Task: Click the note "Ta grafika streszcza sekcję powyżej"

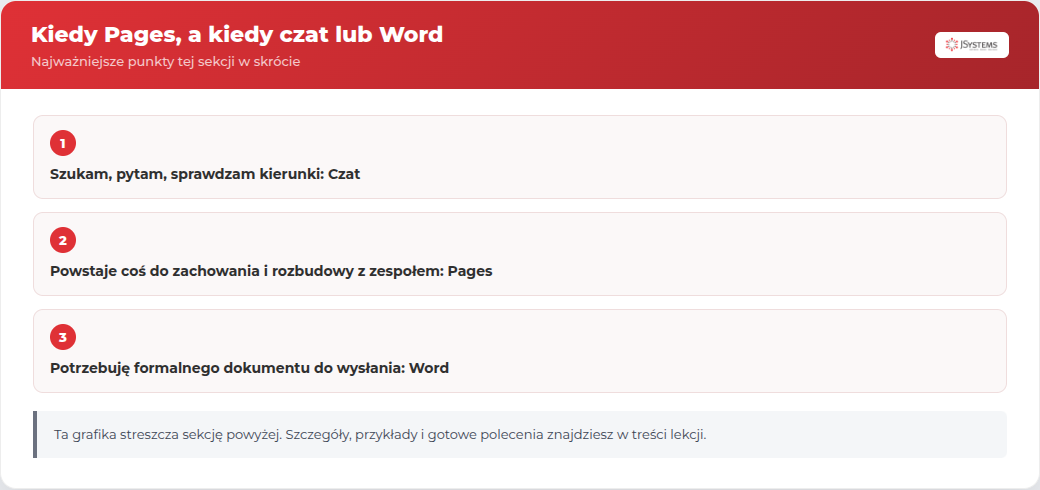Action: point(520,434)
